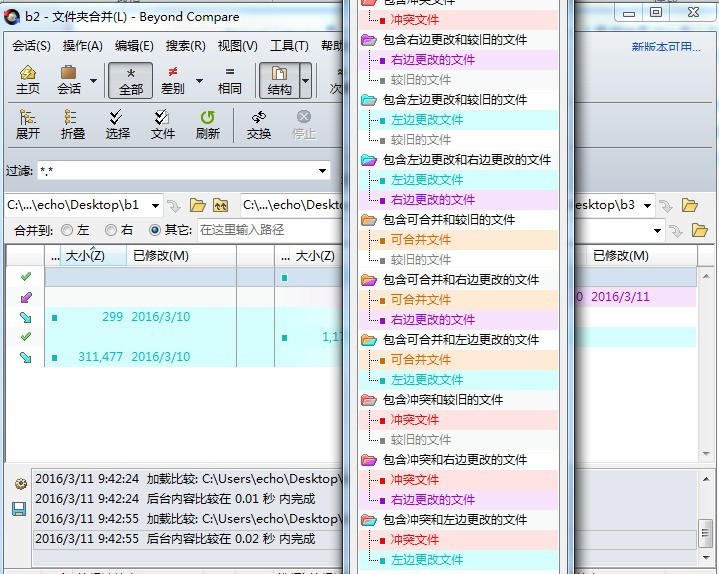719x574 pixels.
Task: Toggle the Show All (全部) filter button
Action: pos(131,81)
